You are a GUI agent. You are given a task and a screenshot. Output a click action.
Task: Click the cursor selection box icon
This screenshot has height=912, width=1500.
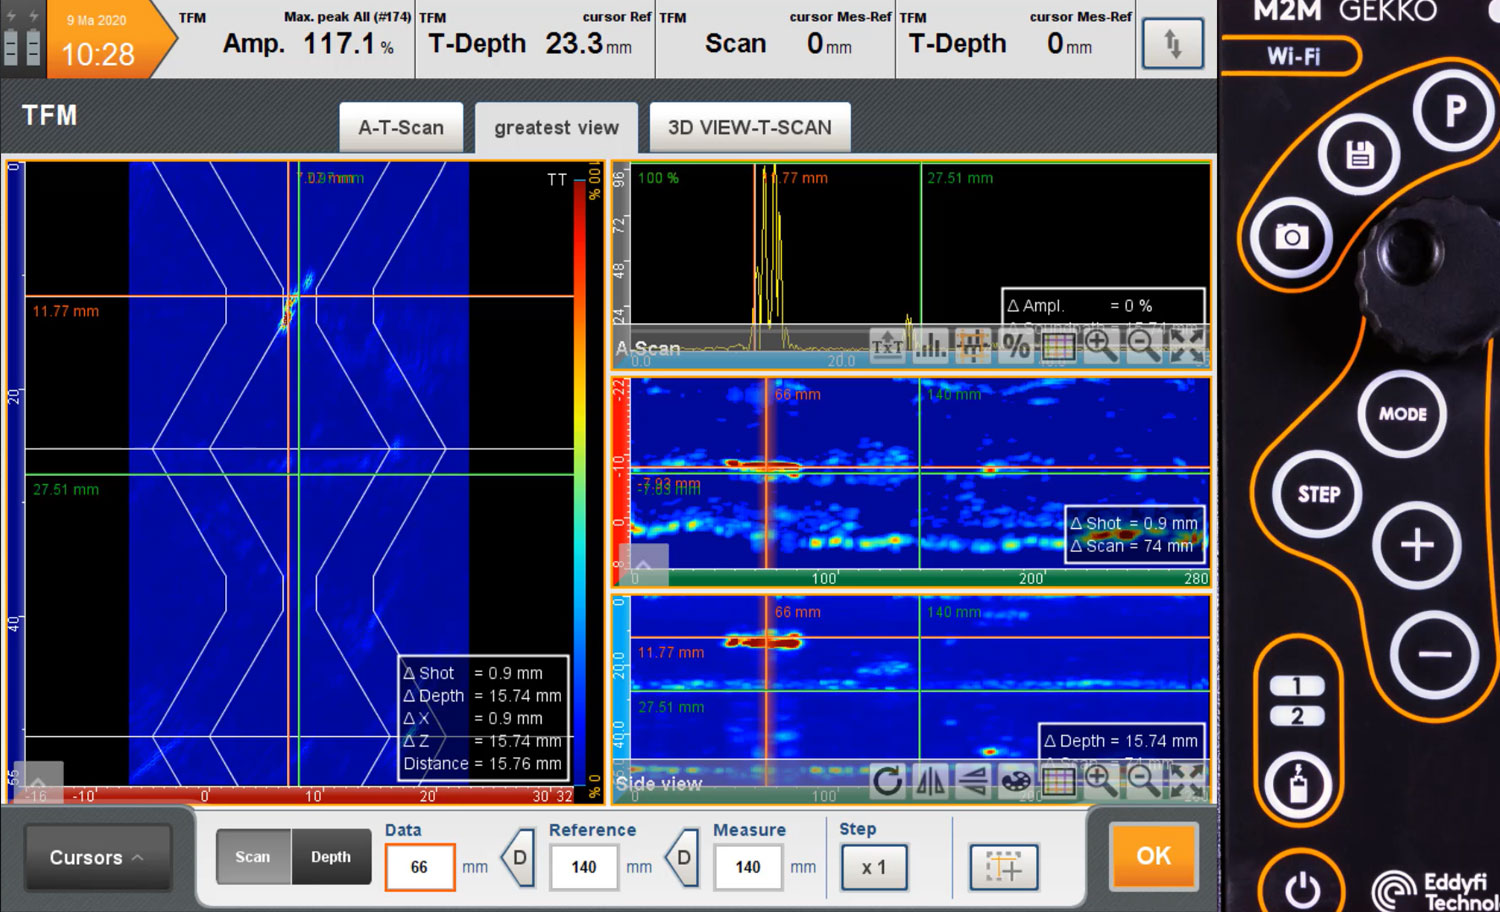tap(1003, 866)
